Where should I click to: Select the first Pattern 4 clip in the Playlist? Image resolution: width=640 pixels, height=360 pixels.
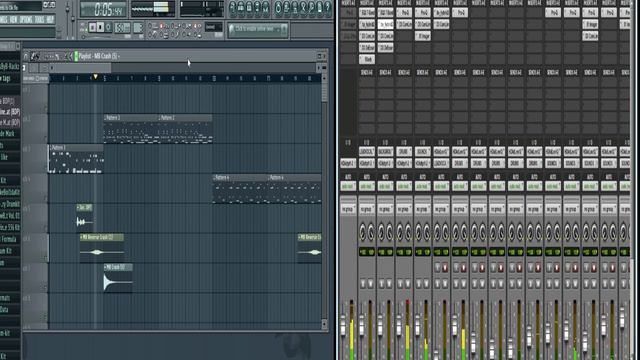[240, 189]
